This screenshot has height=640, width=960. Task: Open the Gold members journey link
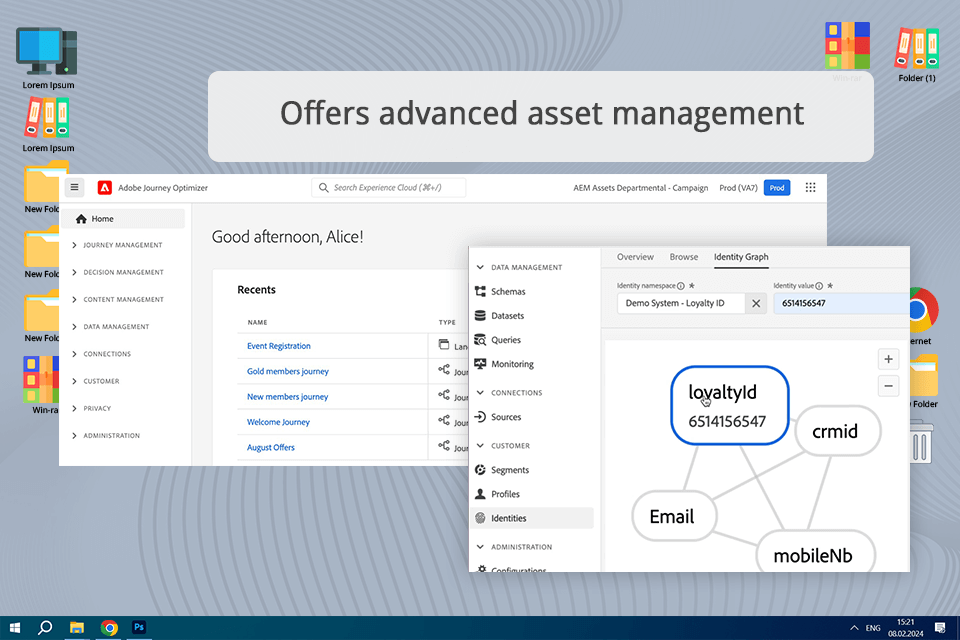click(x=288, y=371)
